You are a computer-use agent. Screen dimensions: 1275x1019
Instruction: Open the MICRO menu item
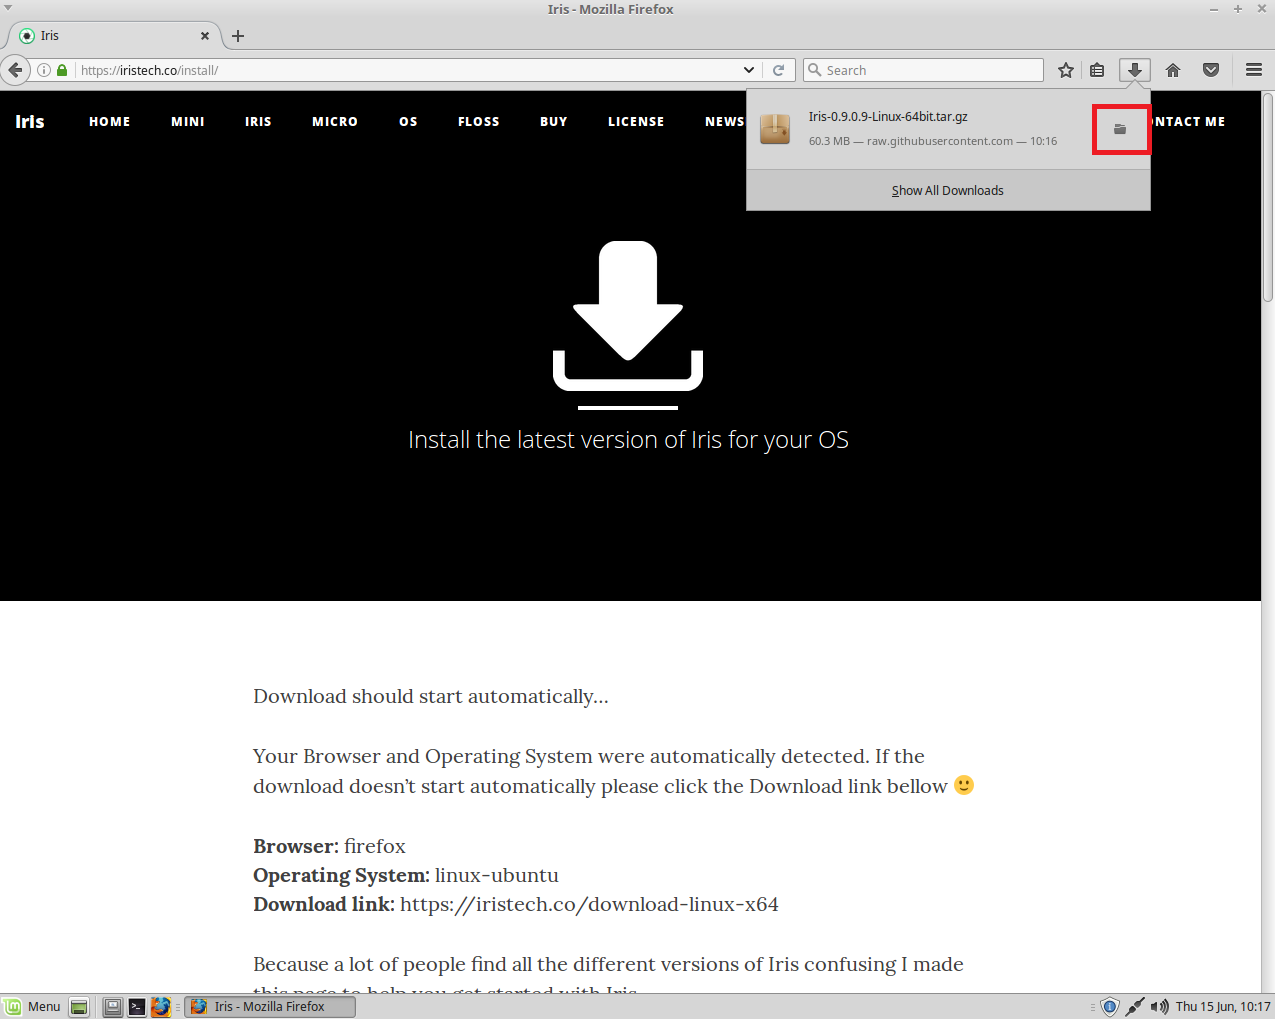pos(335,121)
